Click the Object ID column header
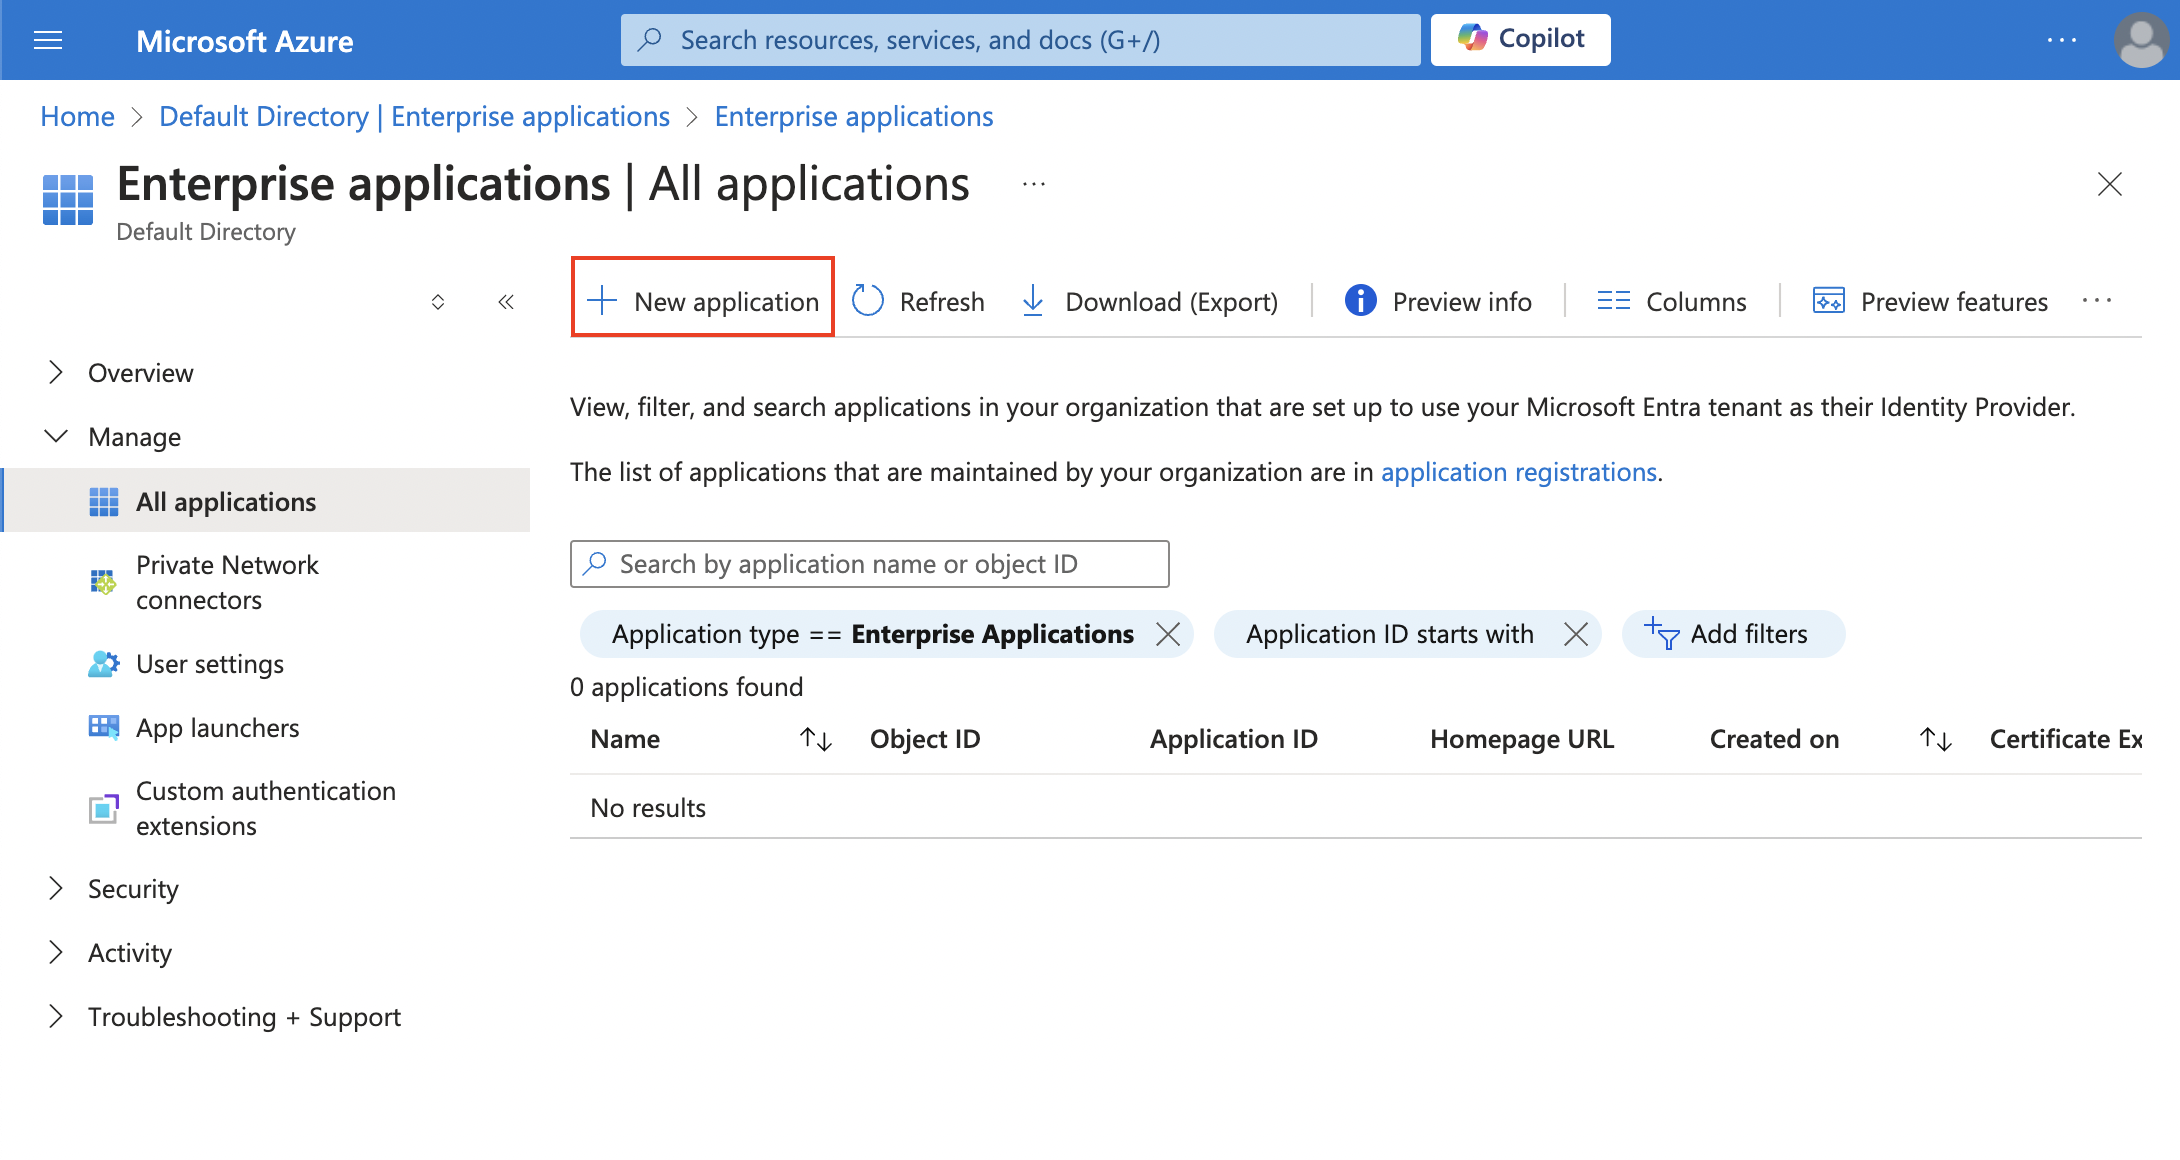 925,739
